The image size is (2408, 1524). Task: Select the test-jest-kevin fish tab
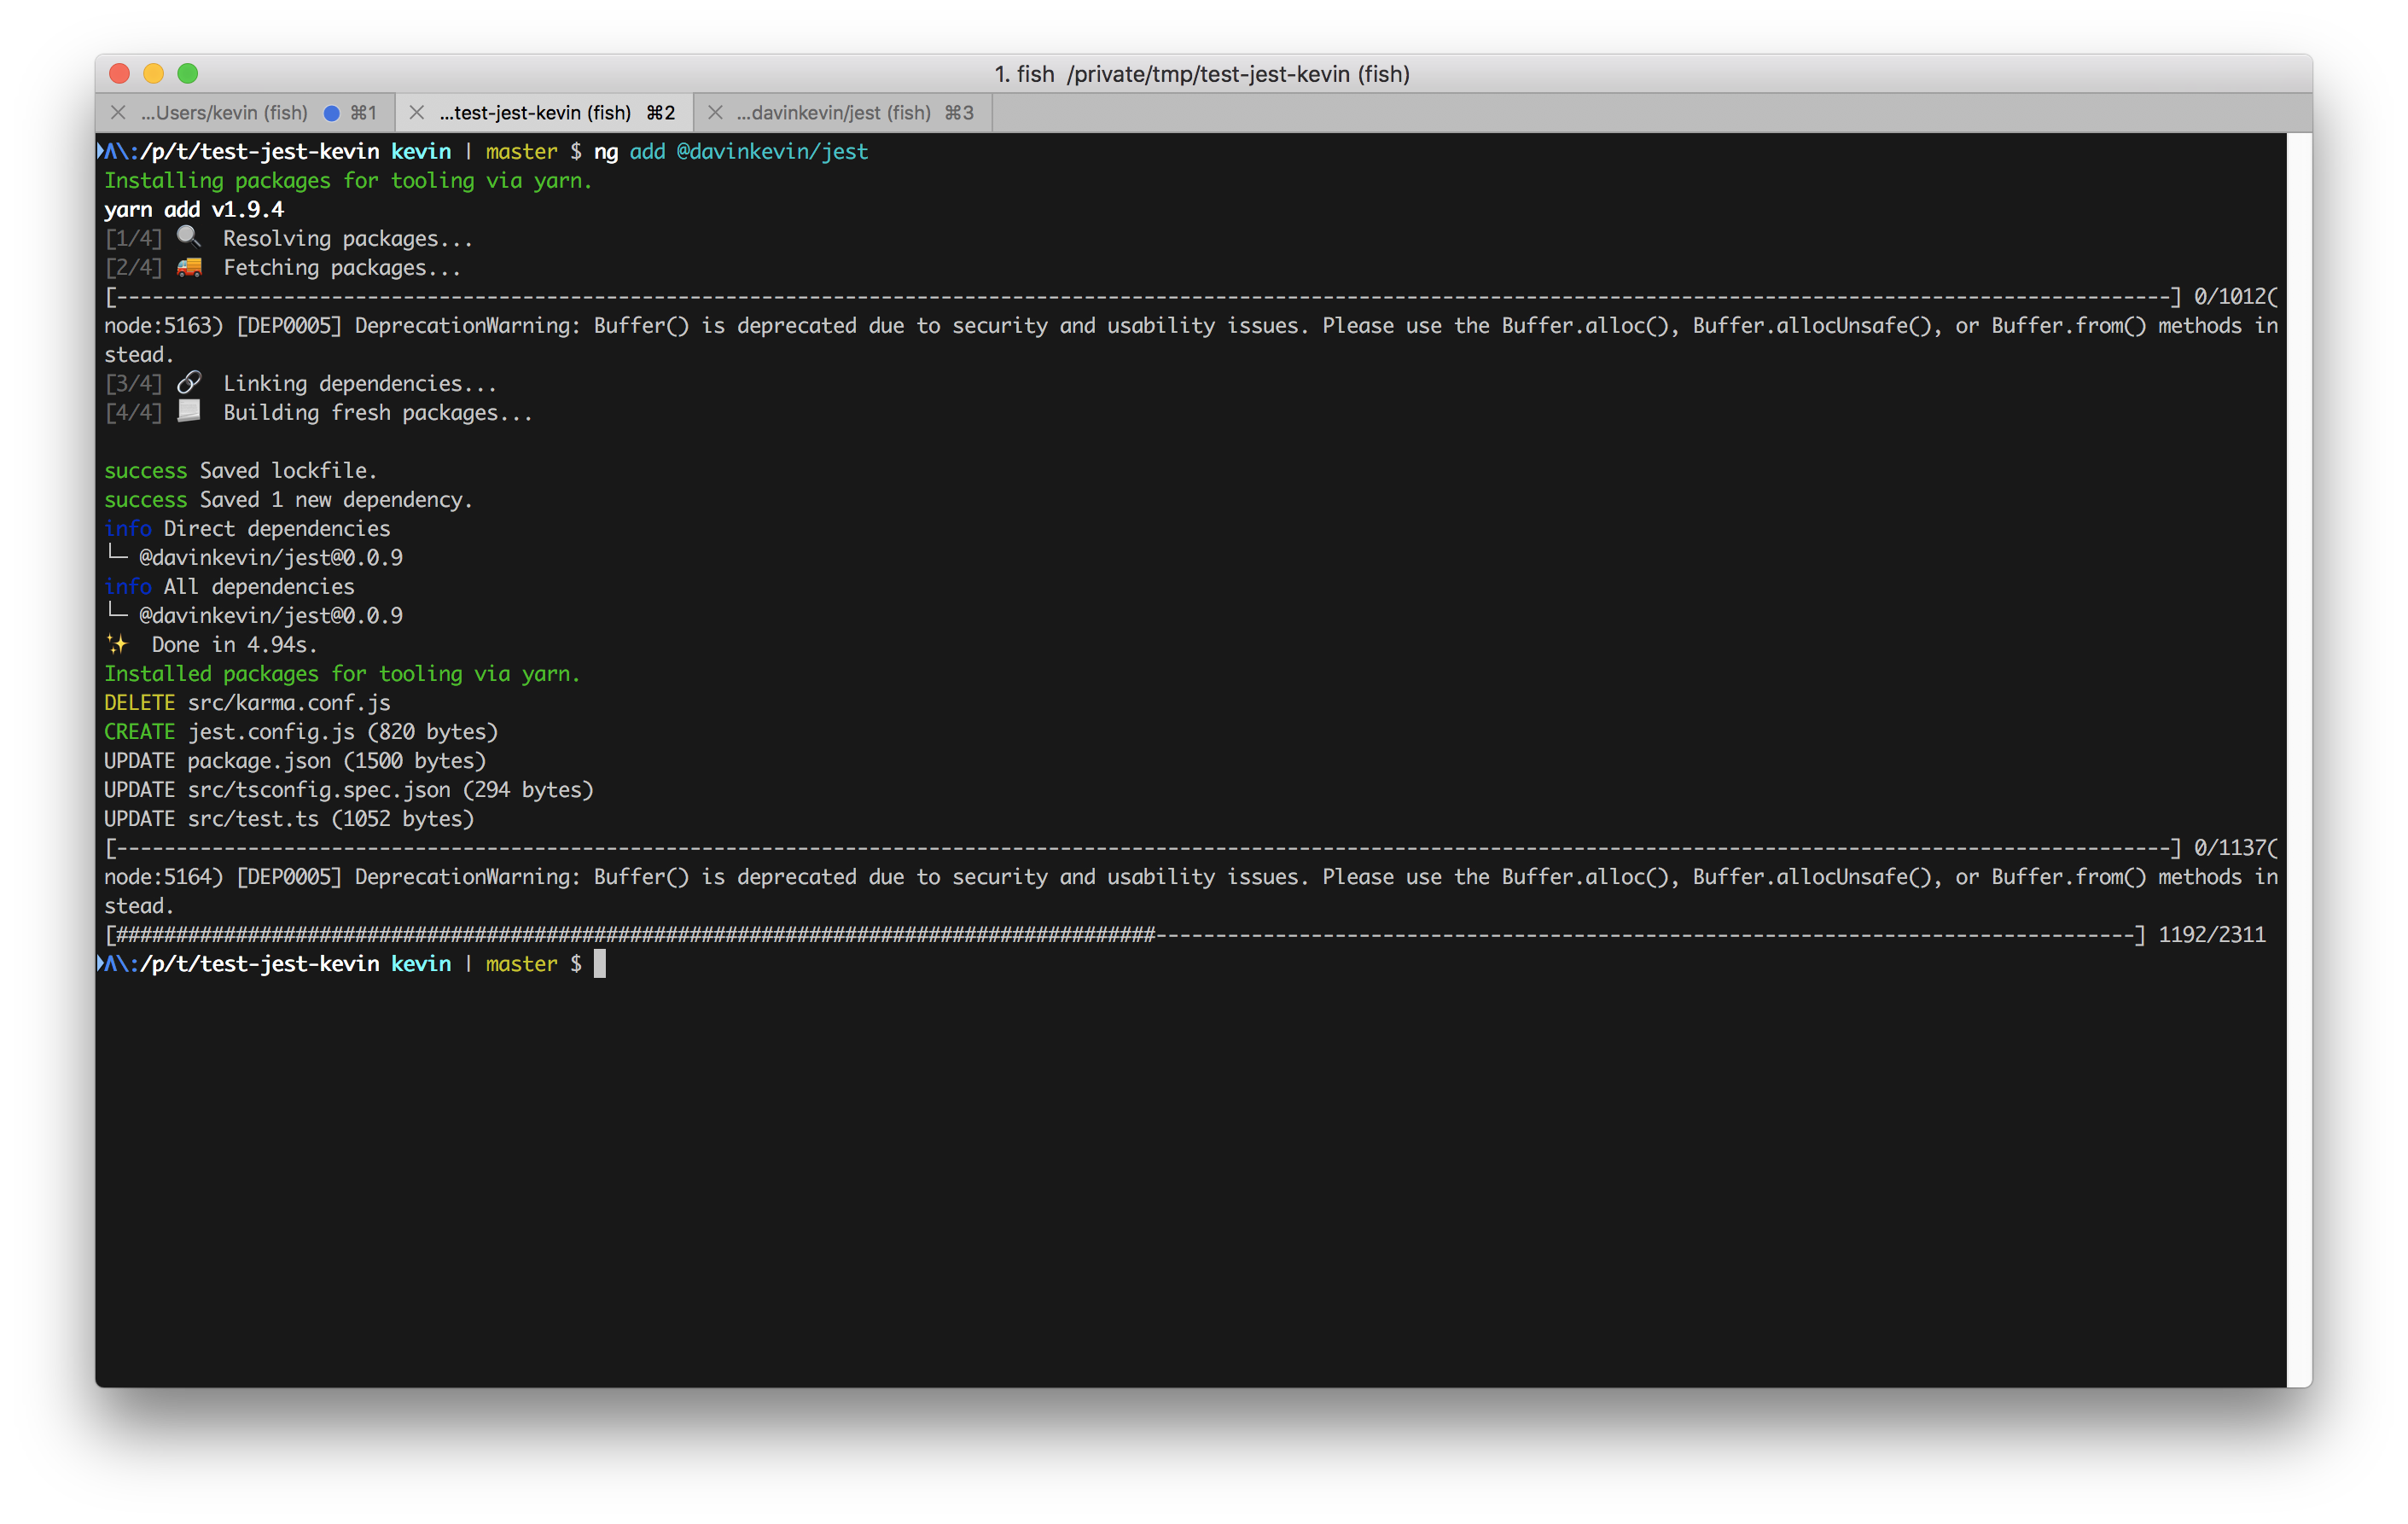535,113
